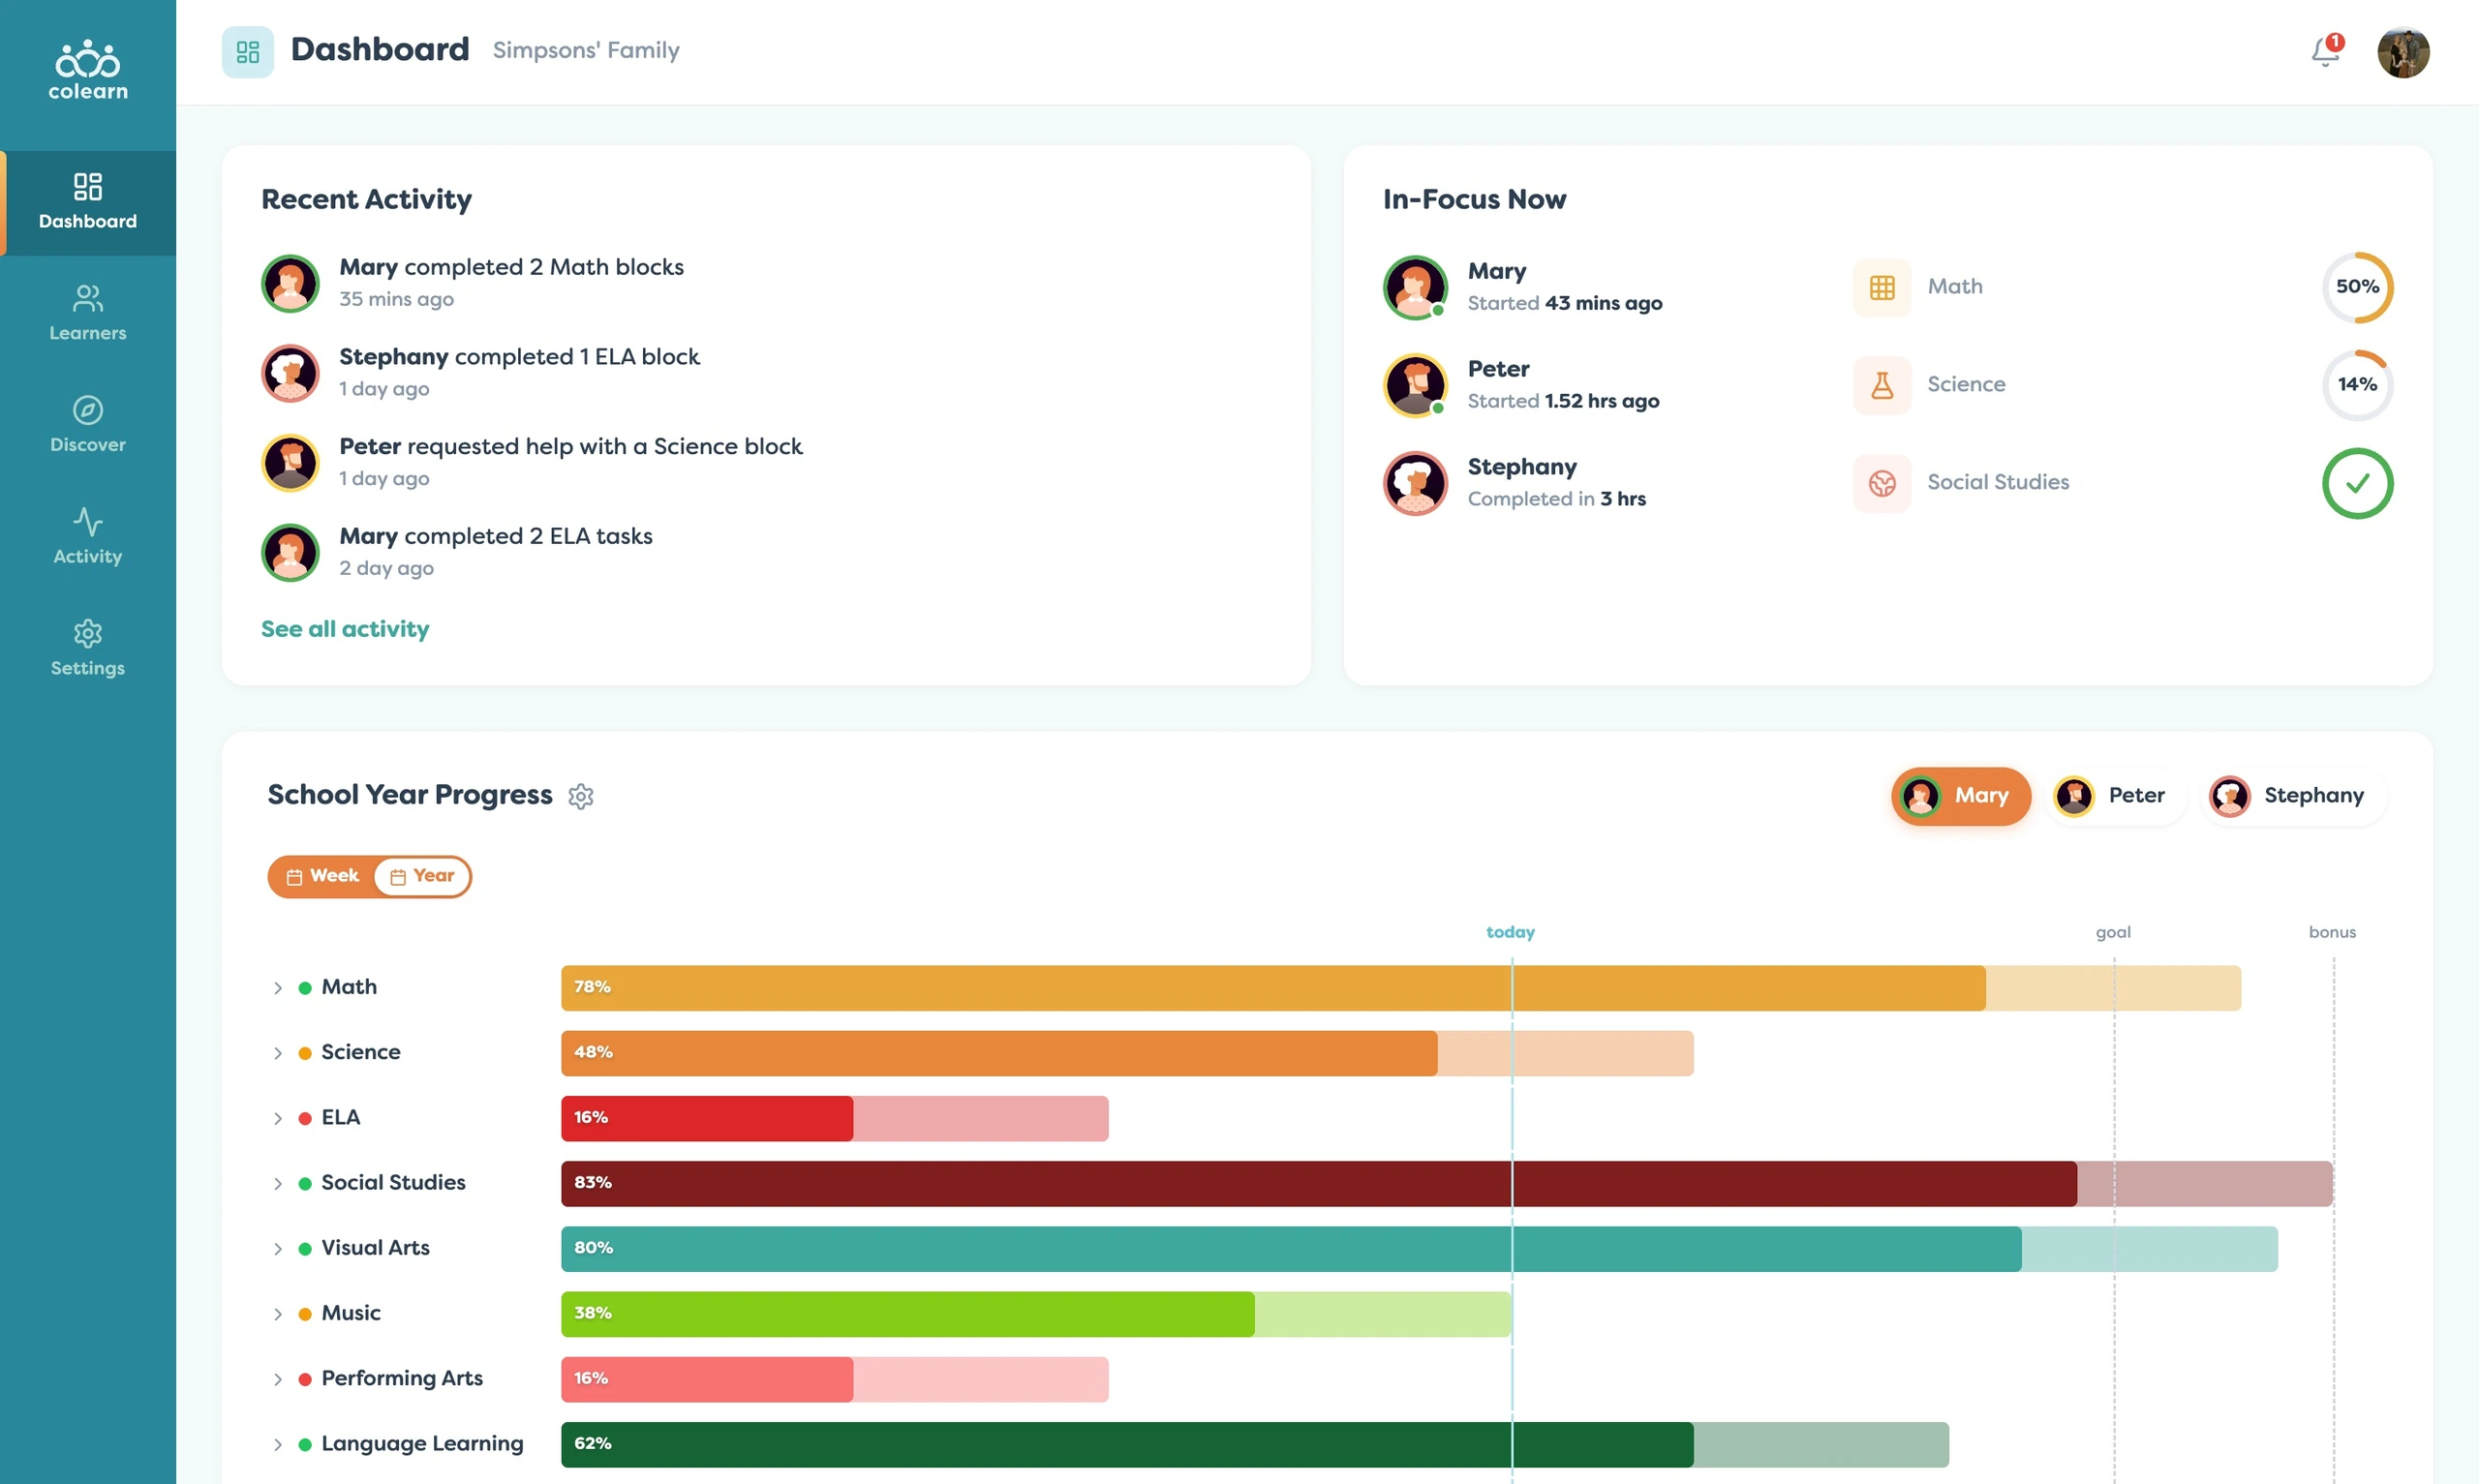The width and height of the screenshot is (2479, 1484).
Task: Click the dashboard grid icon beside title
Action: click(x=248, y=52)
